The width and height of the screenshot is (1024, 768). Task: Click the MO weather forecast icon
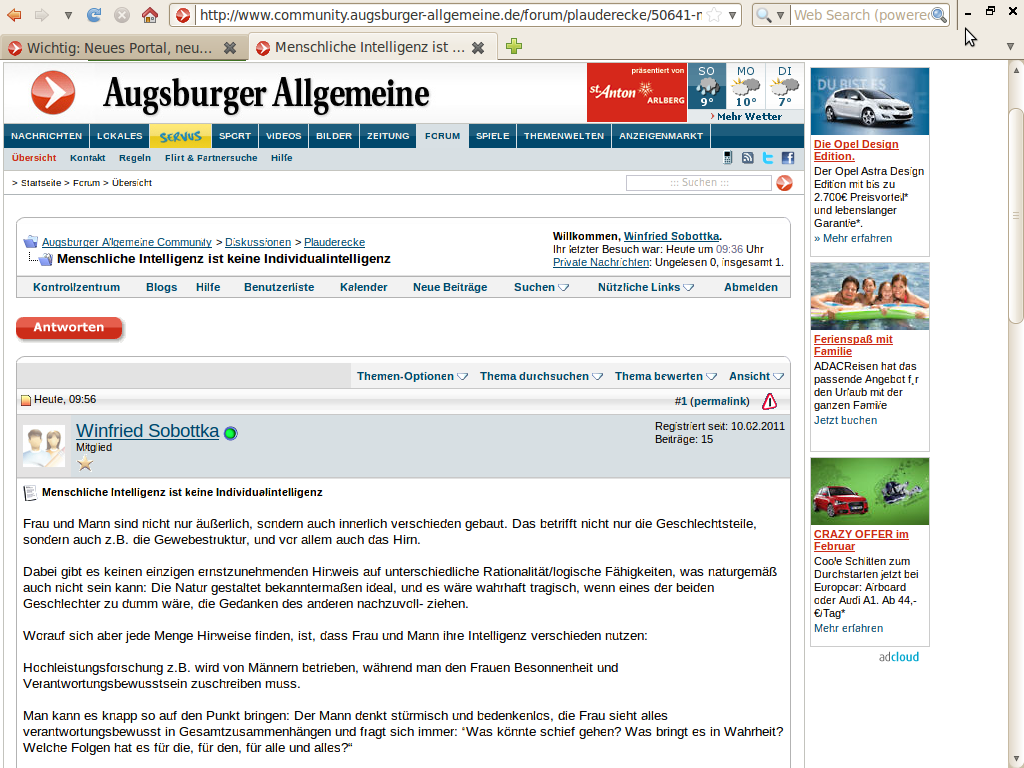tap(746, 86)
